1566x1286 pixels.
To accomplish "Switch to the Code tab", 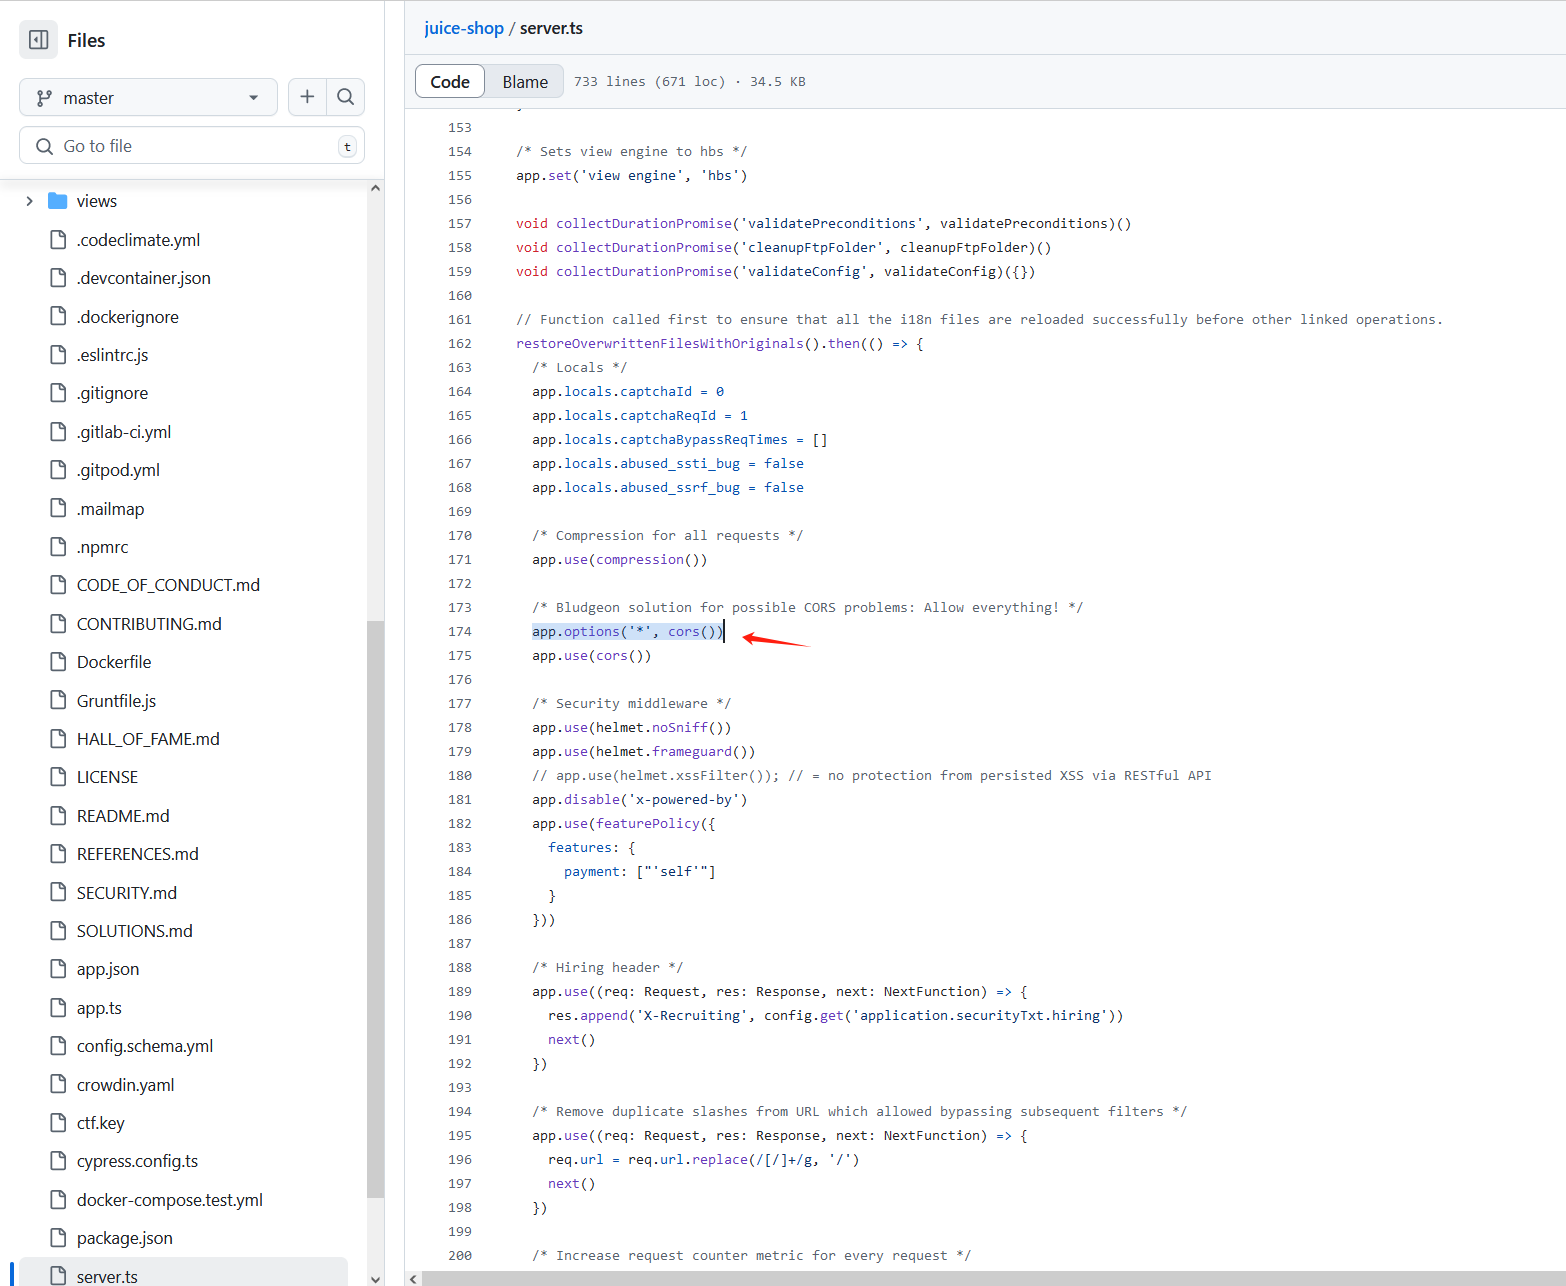I will click(x=450, y=82).
